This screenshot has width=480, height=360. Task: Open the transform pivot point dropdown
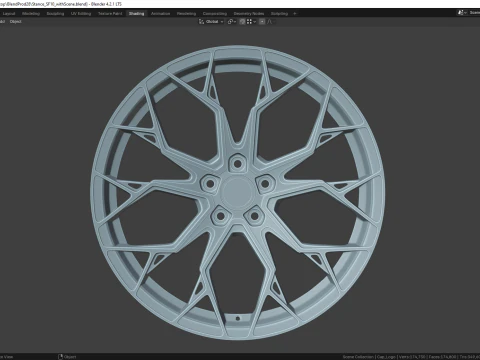point(232,22)
